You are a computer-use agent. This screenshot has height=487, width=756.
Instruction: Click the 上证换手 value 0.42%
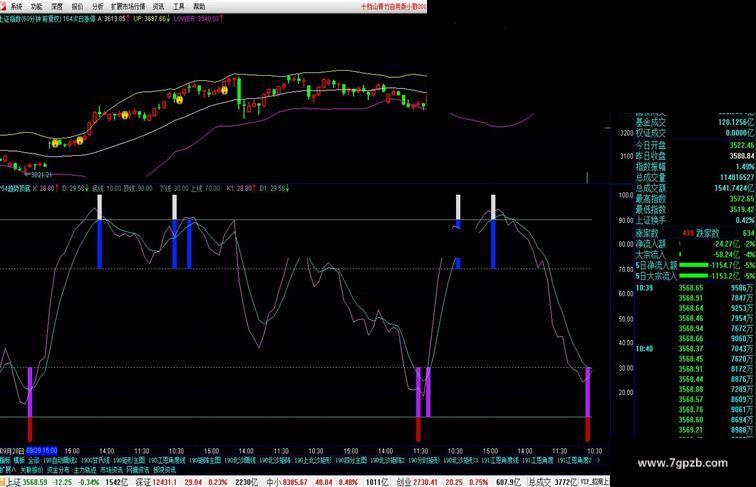click(745, 220)
